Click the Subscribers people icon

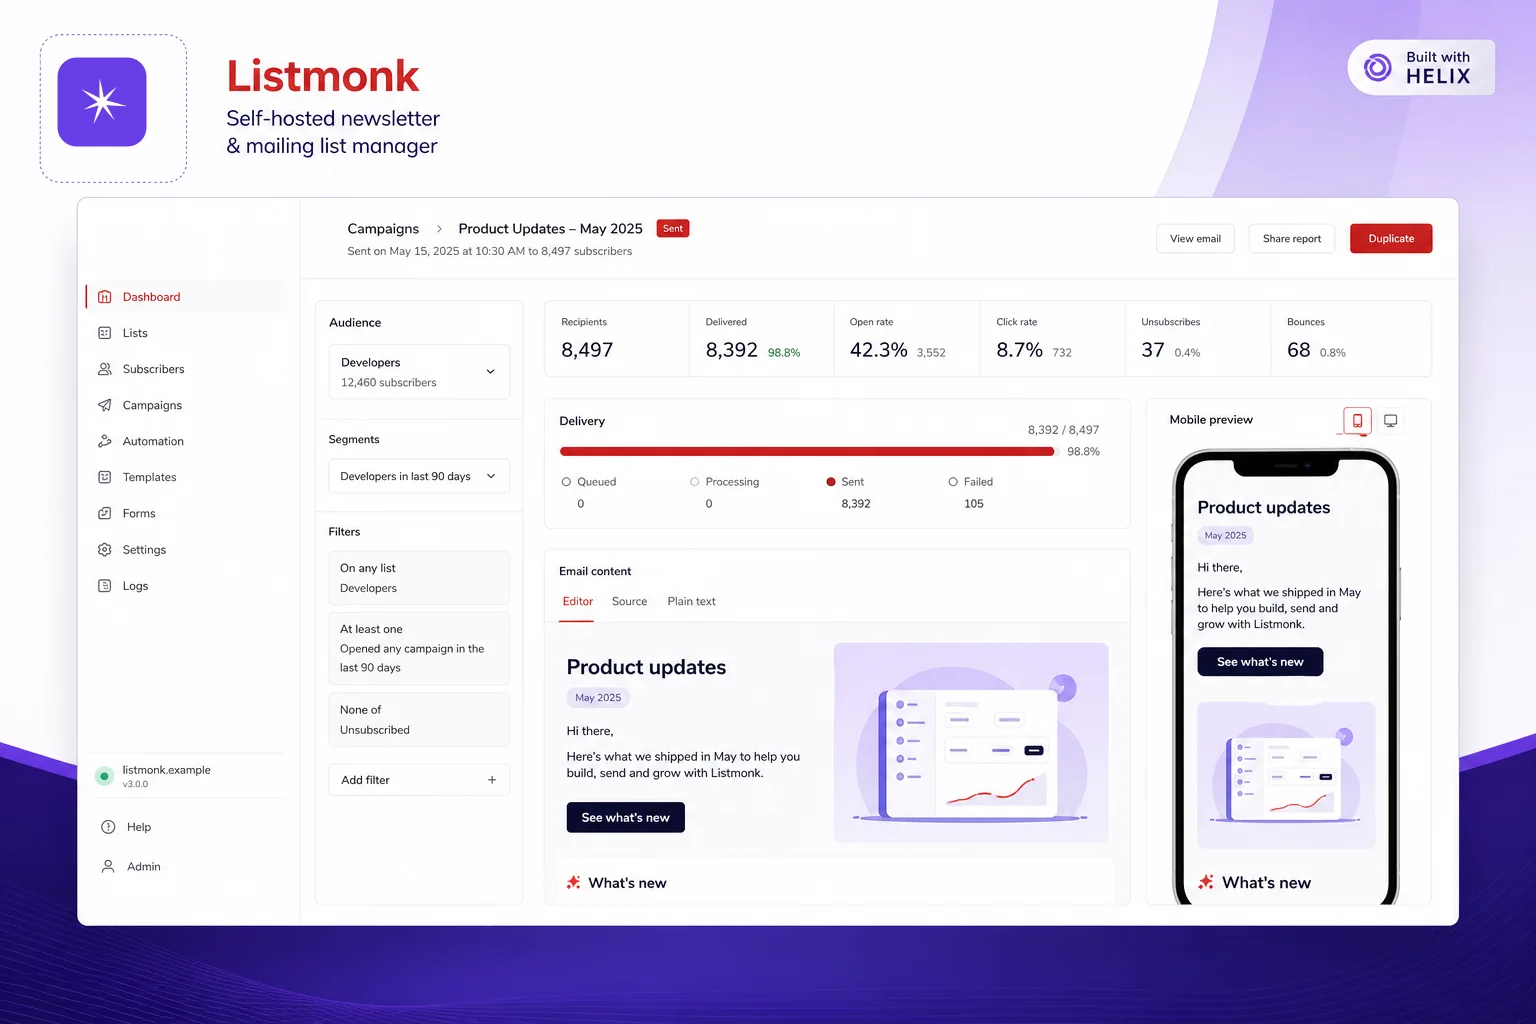click(105, 369)
